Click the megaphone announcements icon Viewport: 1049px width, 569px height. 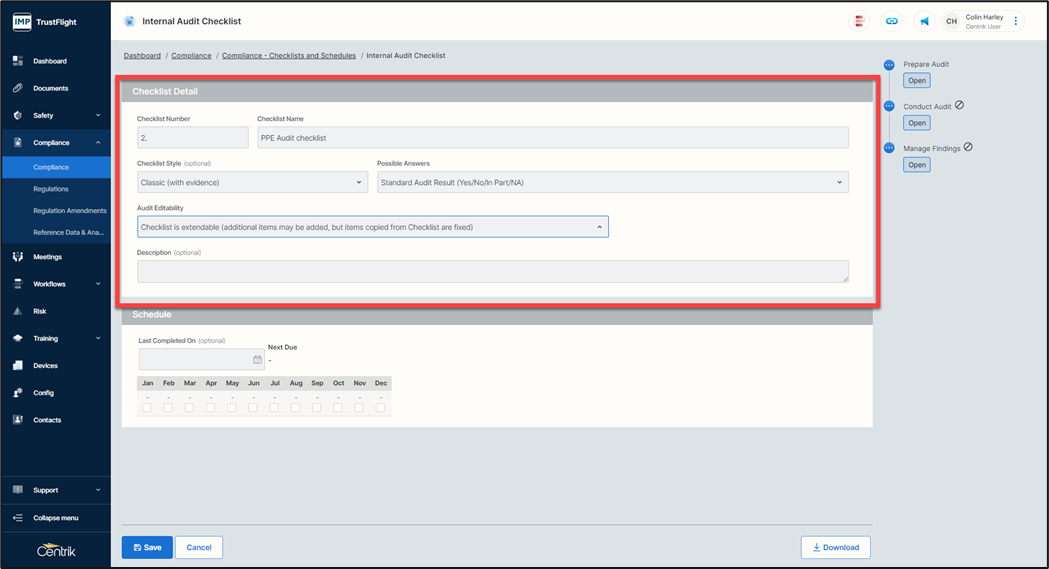click(924, 21)
